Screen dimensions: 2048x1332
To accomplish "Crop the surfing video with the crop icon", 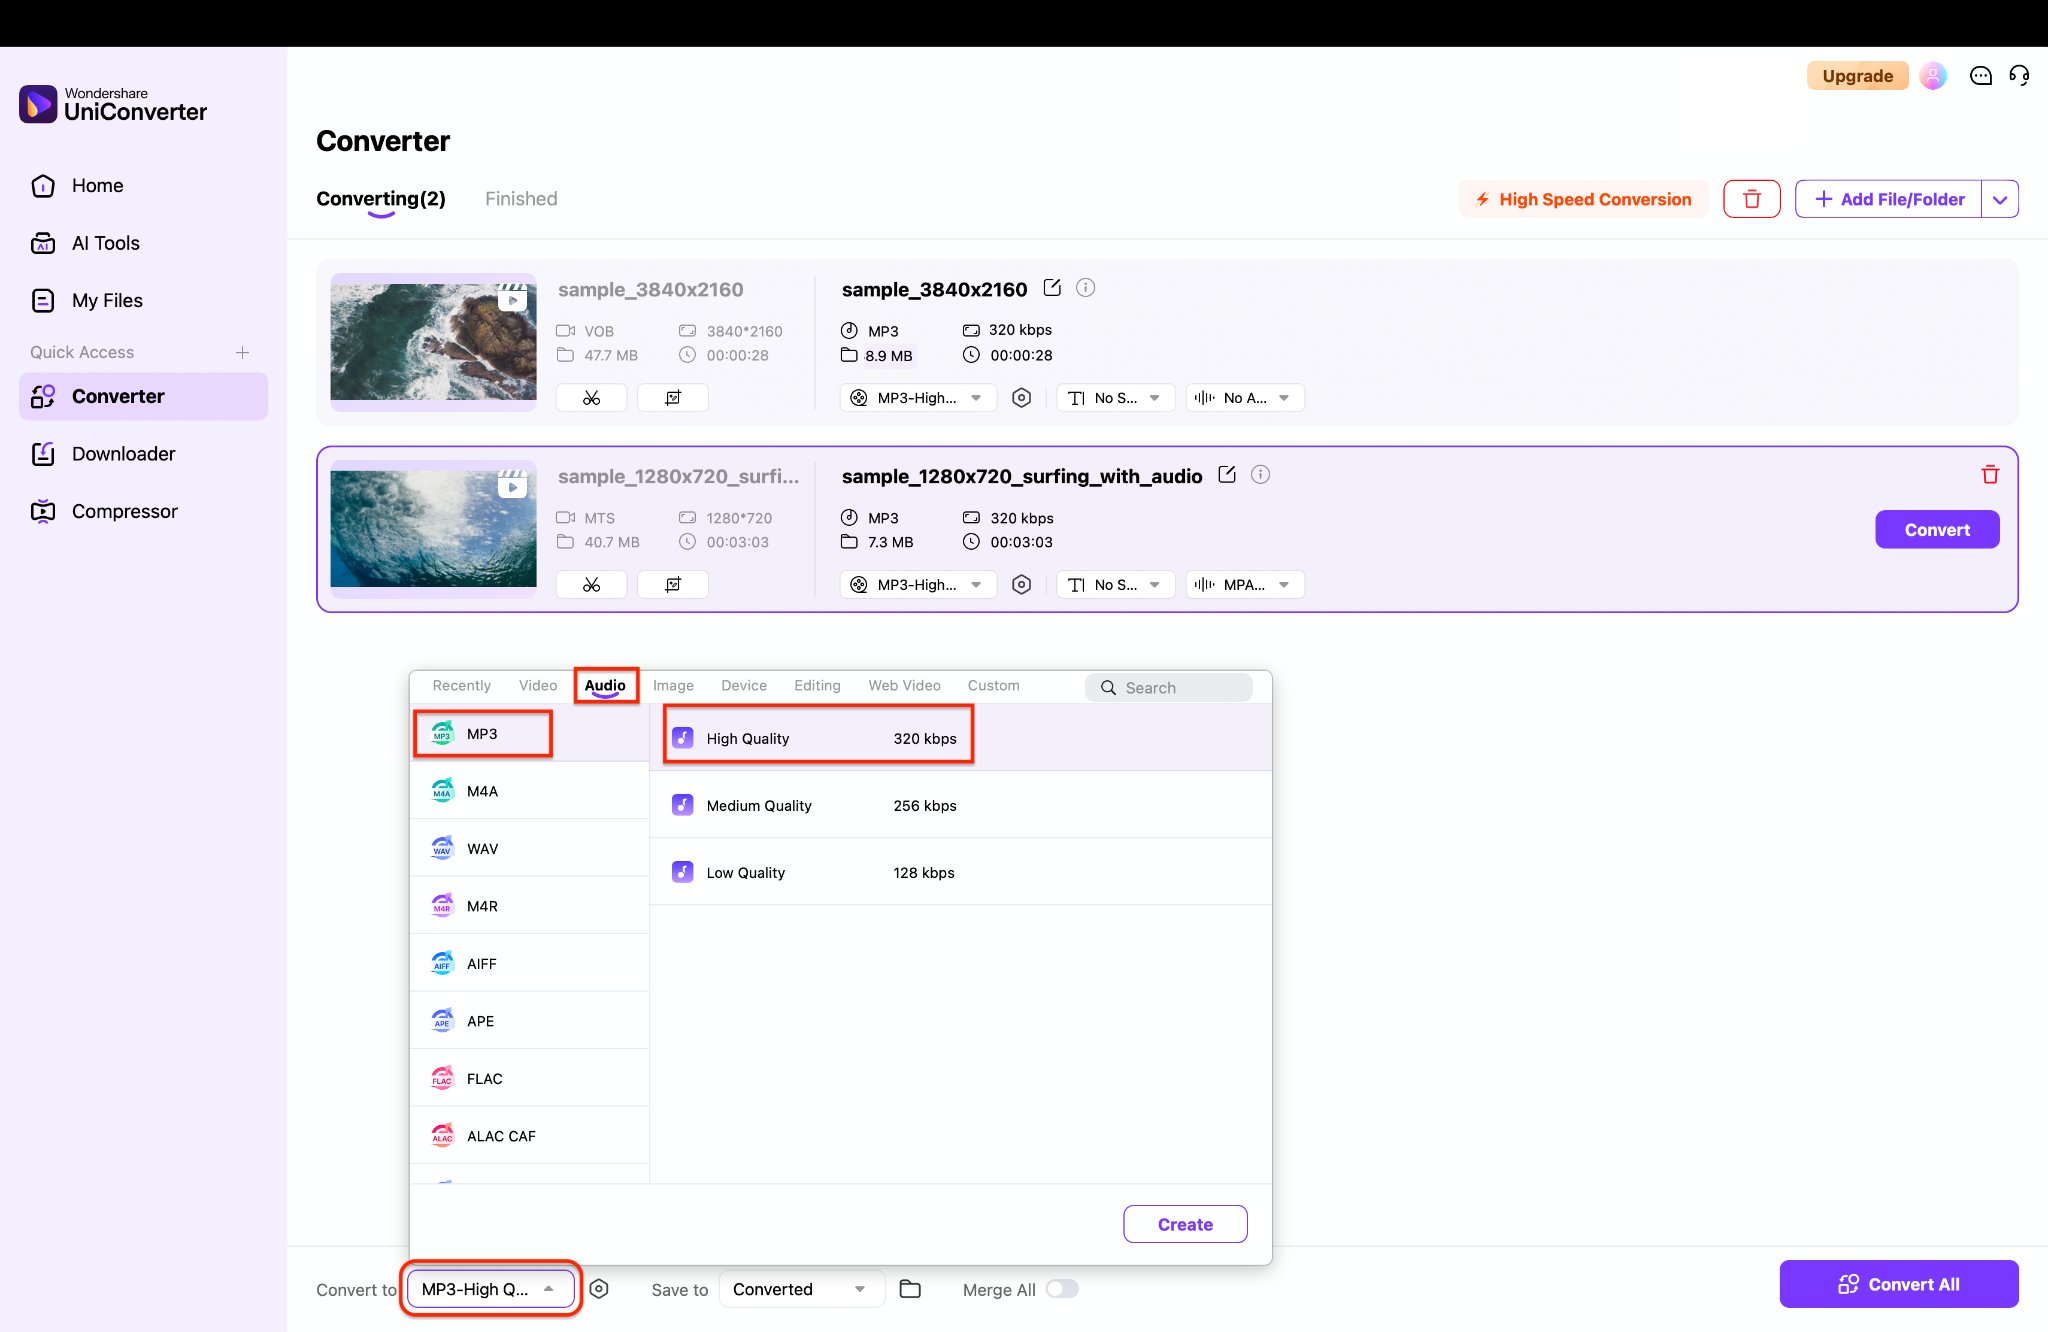I will [673, 584].
